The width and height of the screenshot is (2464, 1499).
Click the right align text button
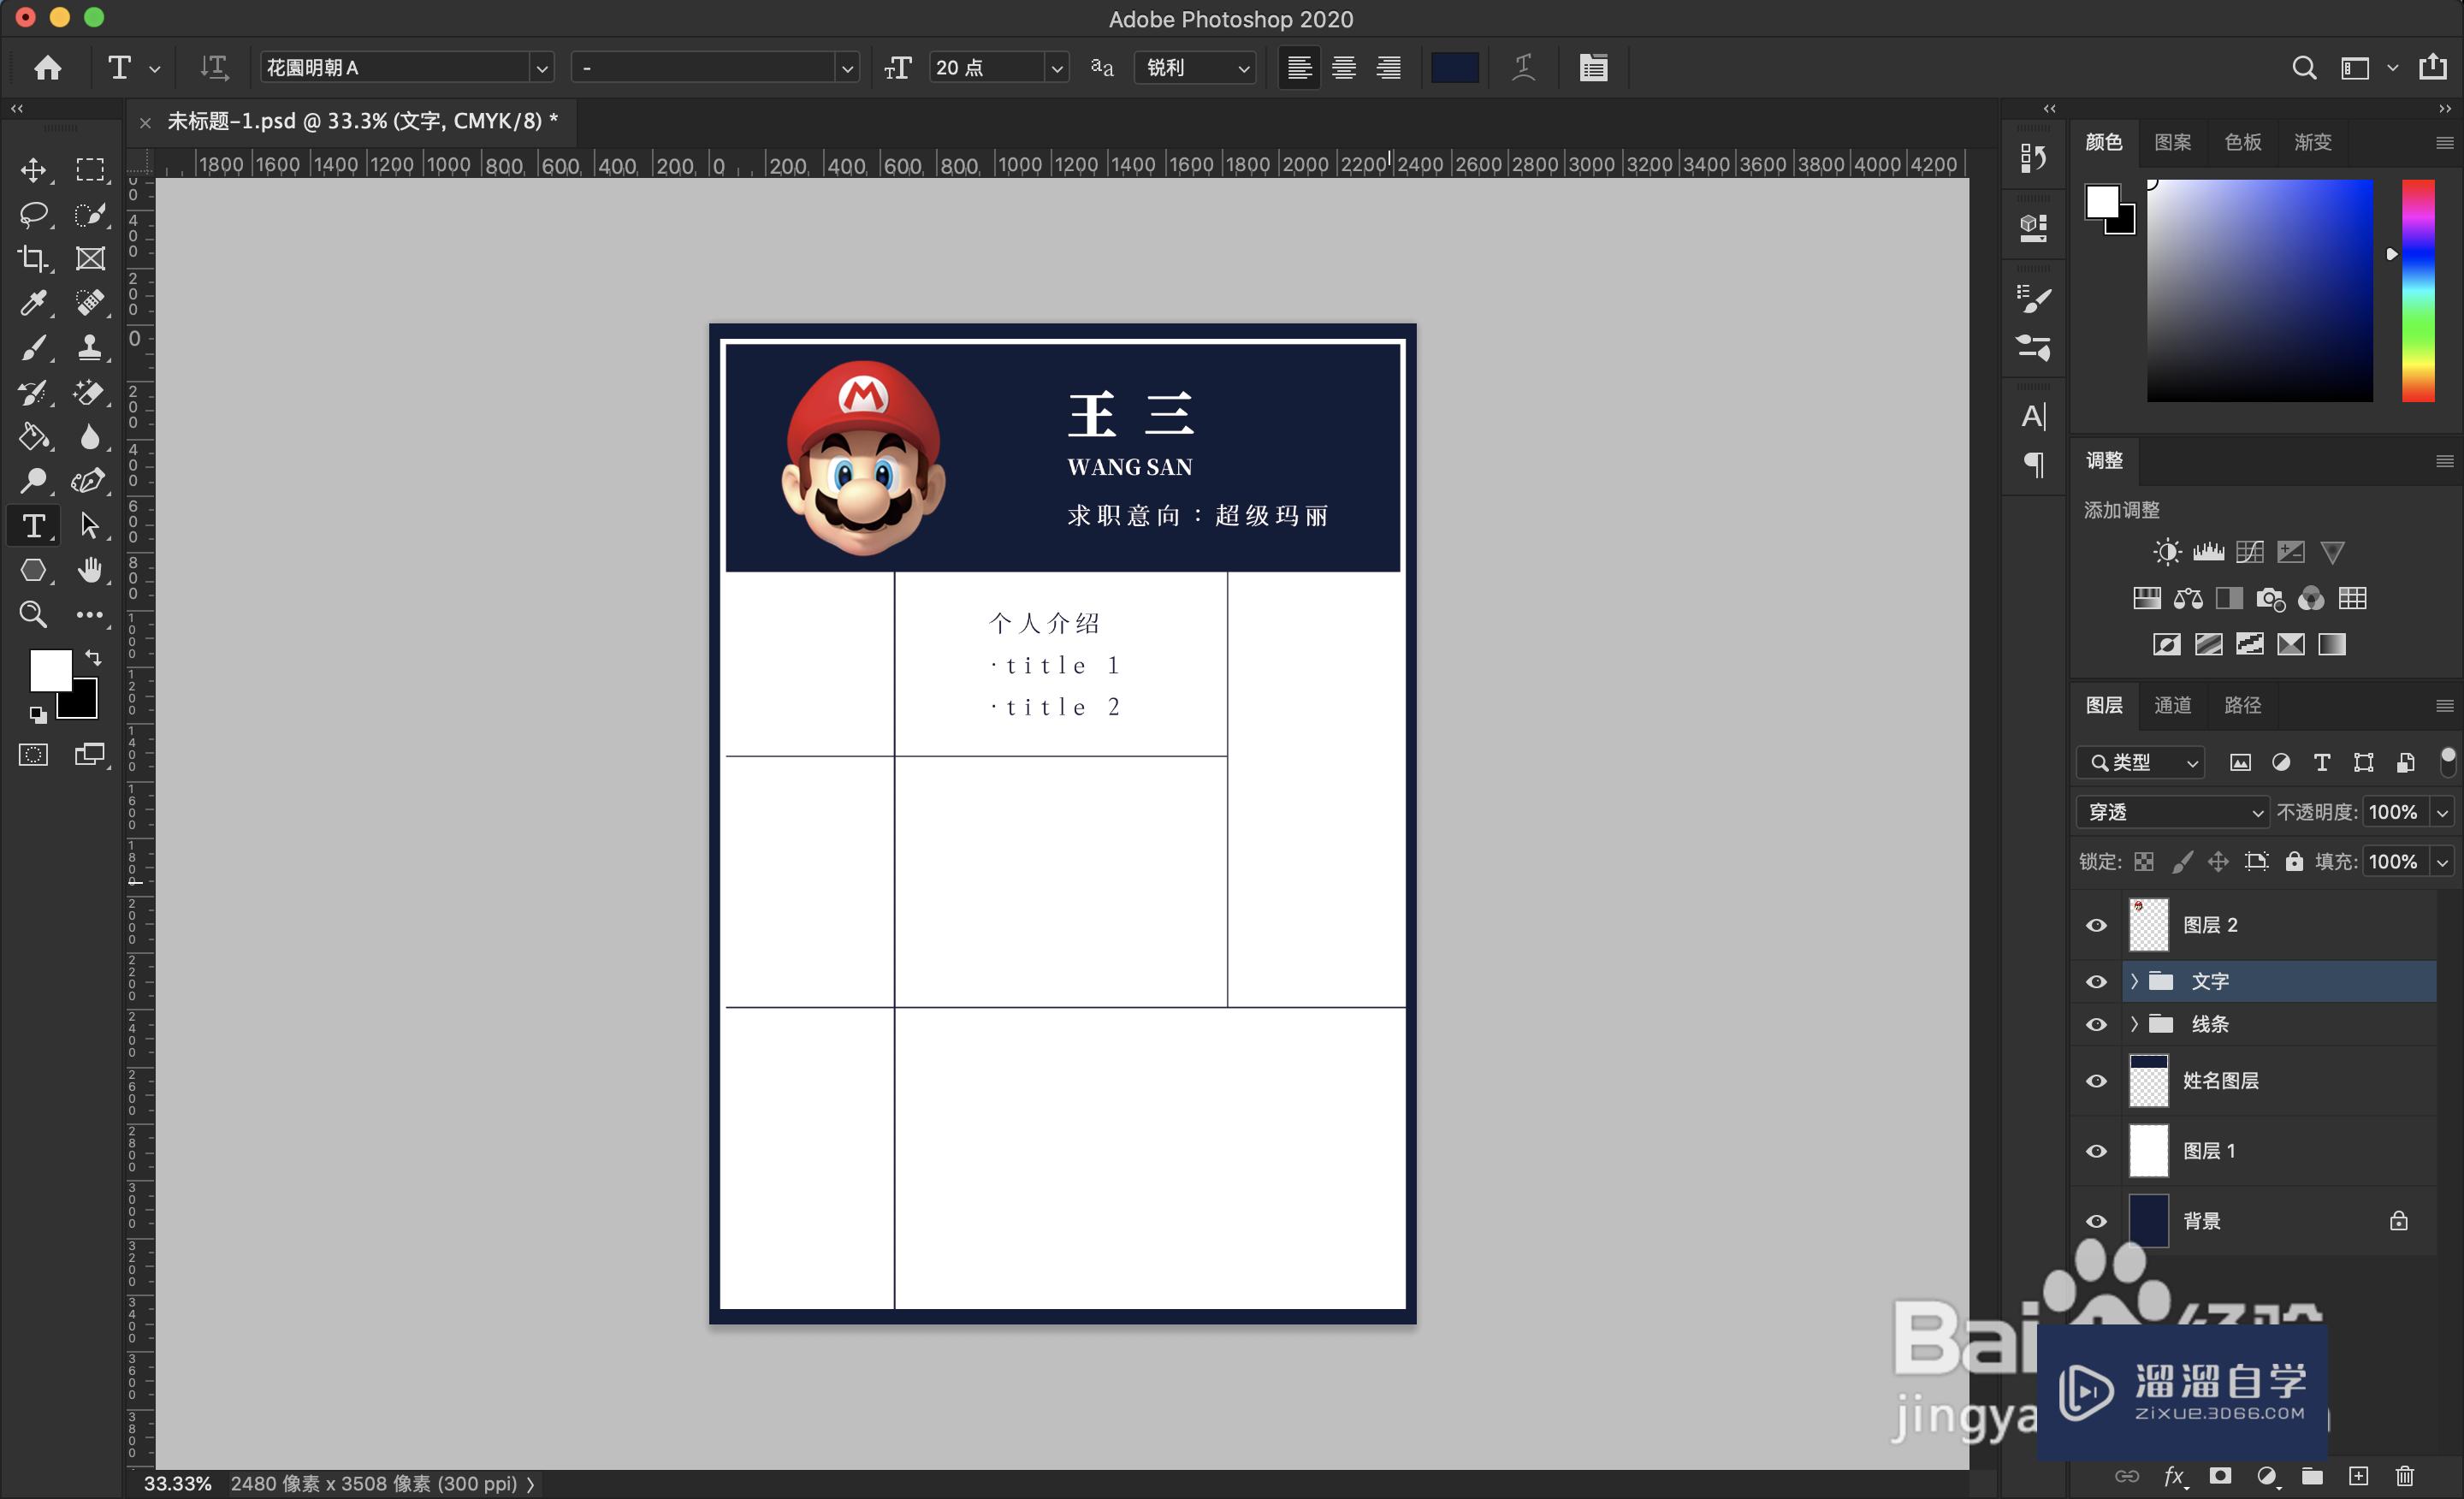pyautogui.click(x=1388, y=67)
